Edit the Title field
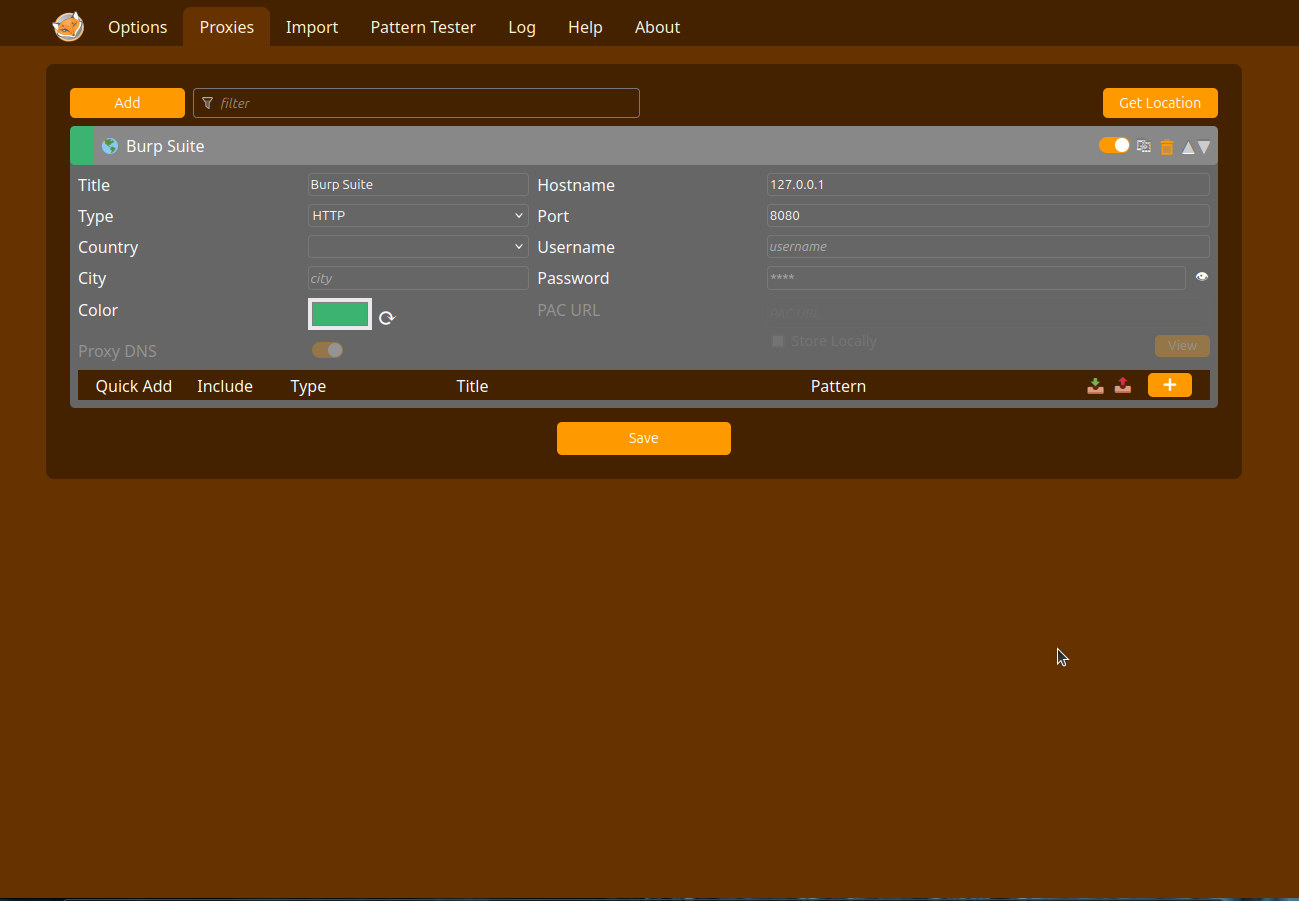The width and height of the screenshot is (1299, 901). pyautogui.click(x=418, y=184)
